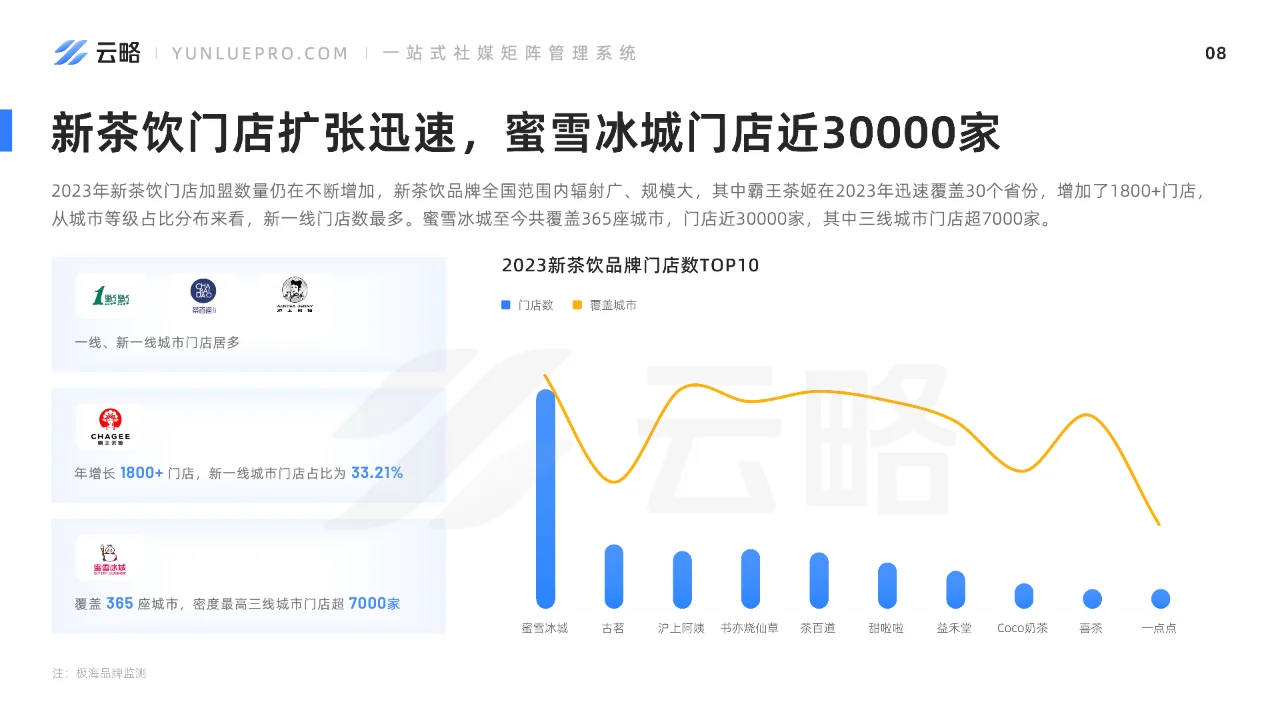Click the highlighted 365 figure

point(120,604)
